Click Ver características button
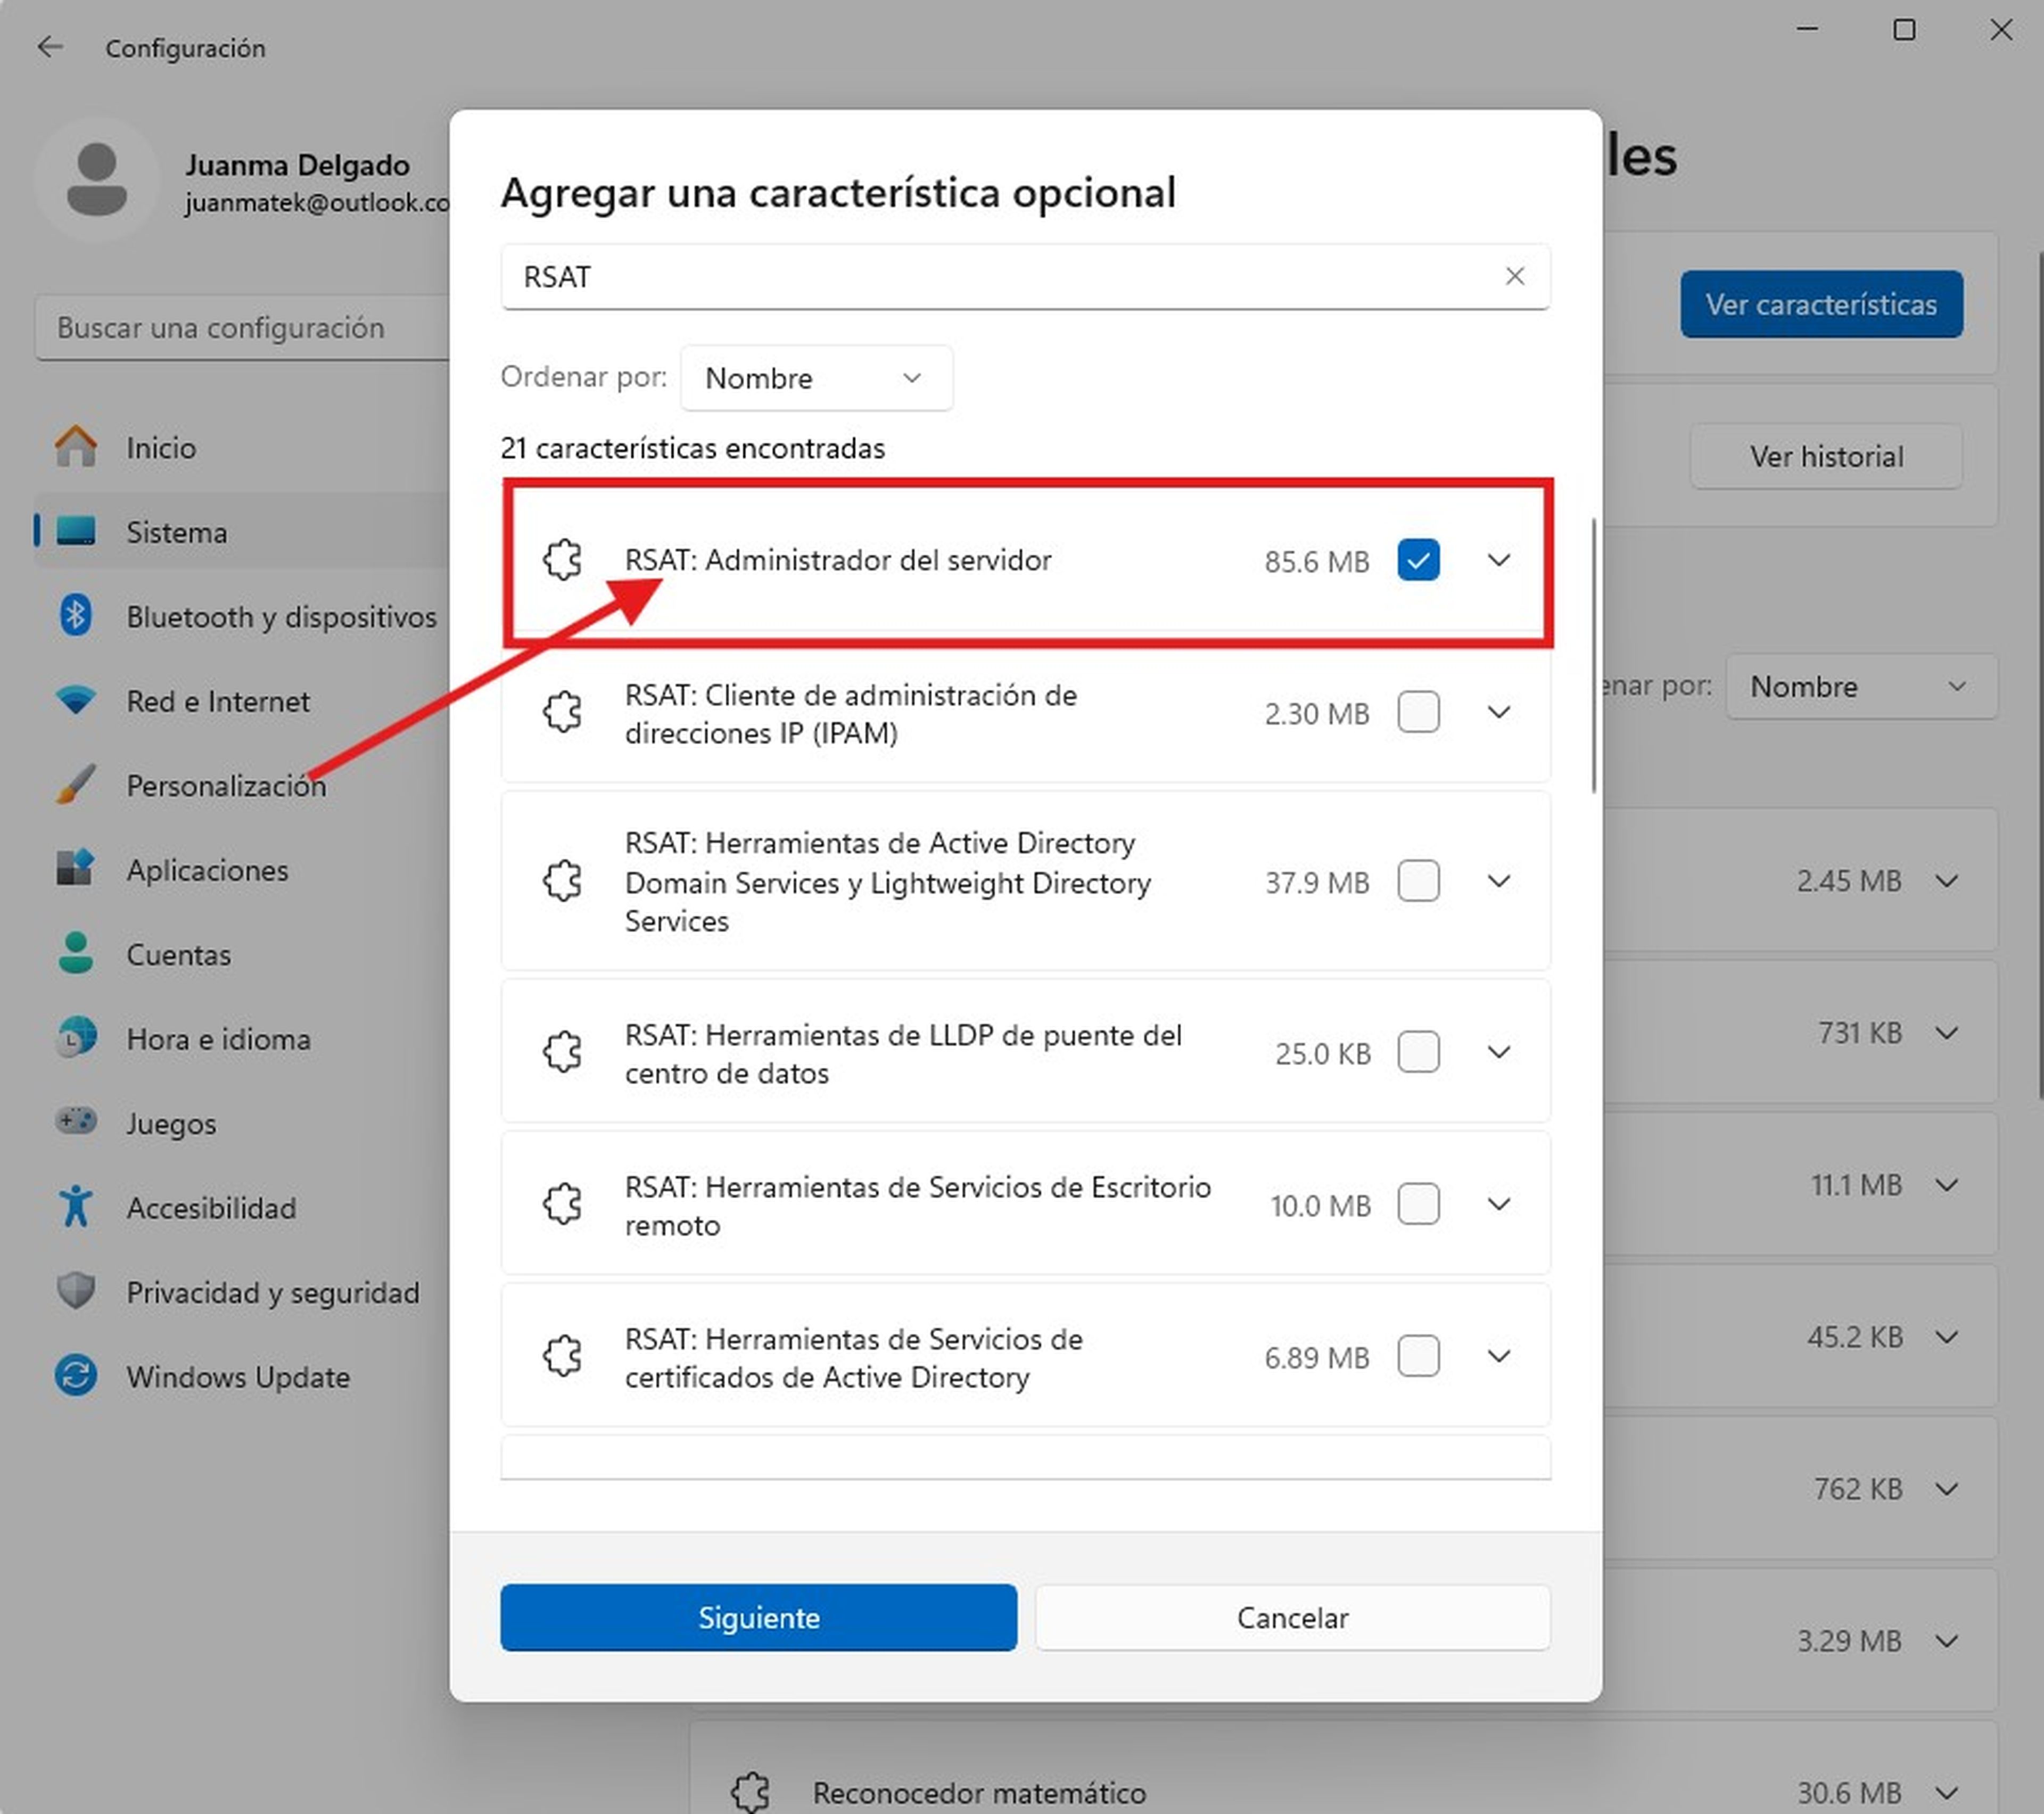2044x1814 pixels. tap(1821, 304)
